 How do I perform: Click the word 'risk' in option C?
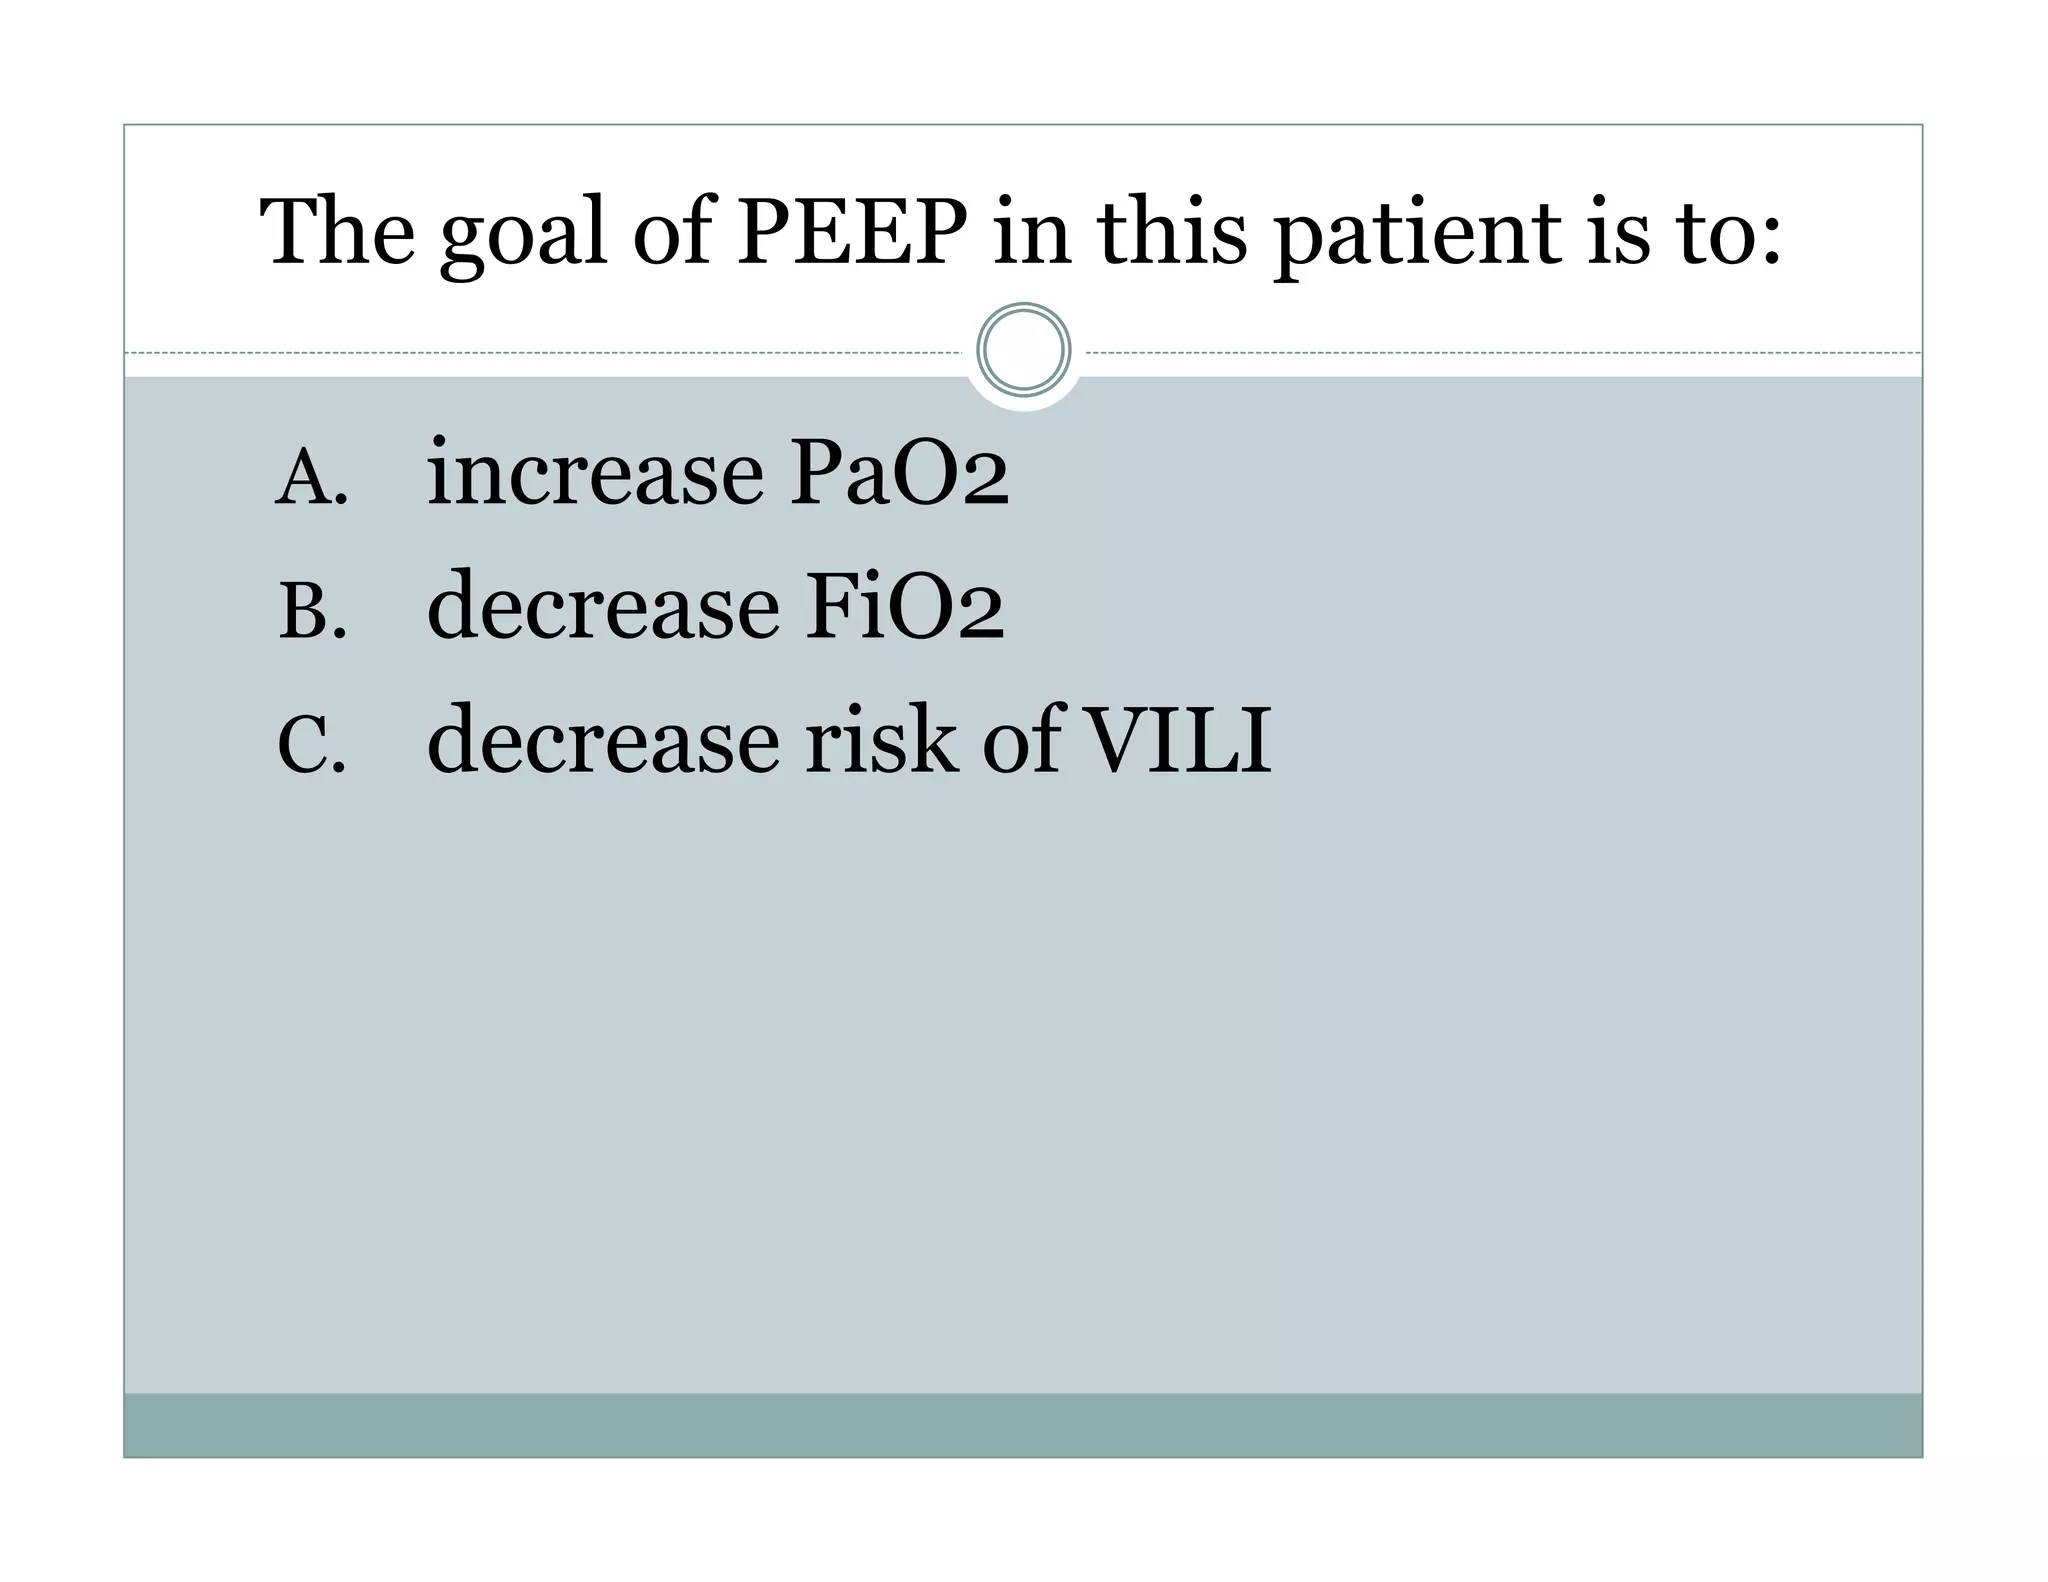click(x=881, y=740)
